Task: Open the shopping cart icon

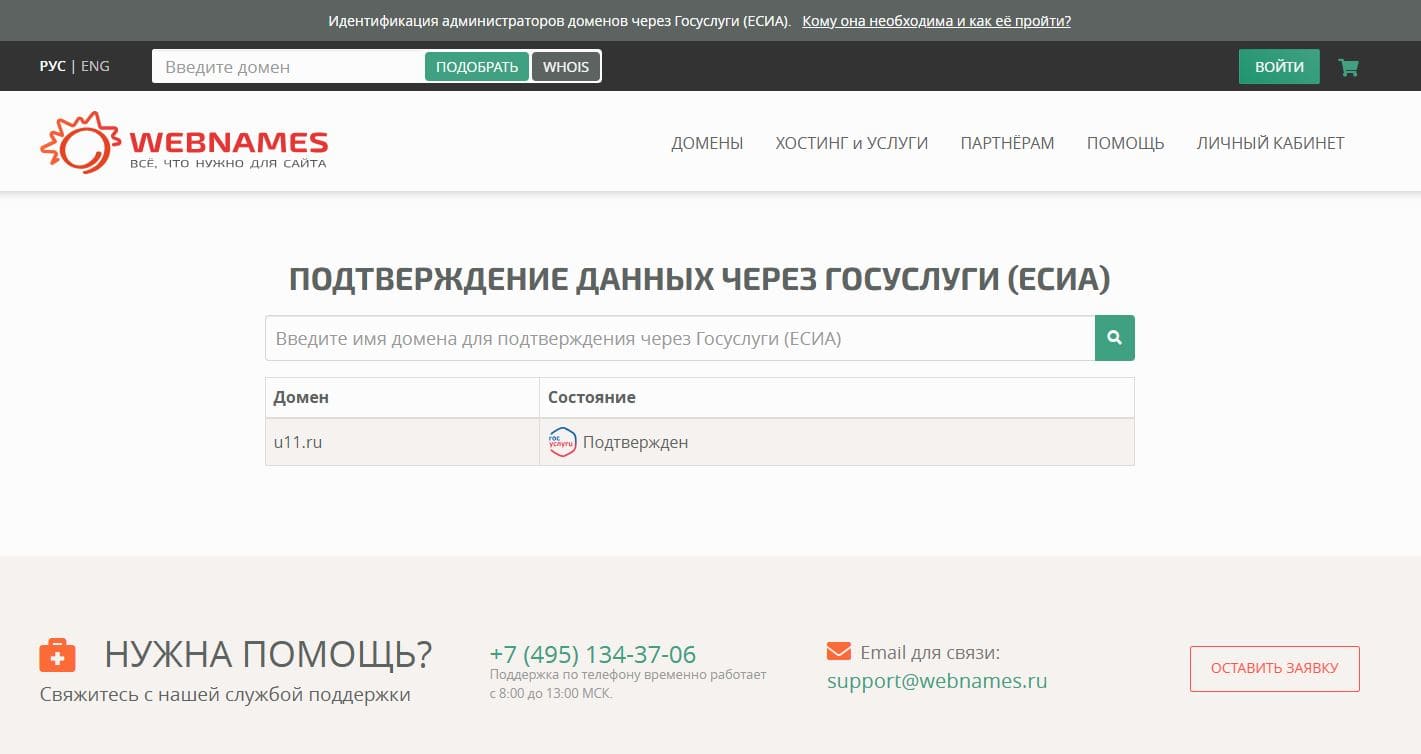Action: tap(1348, 67)
